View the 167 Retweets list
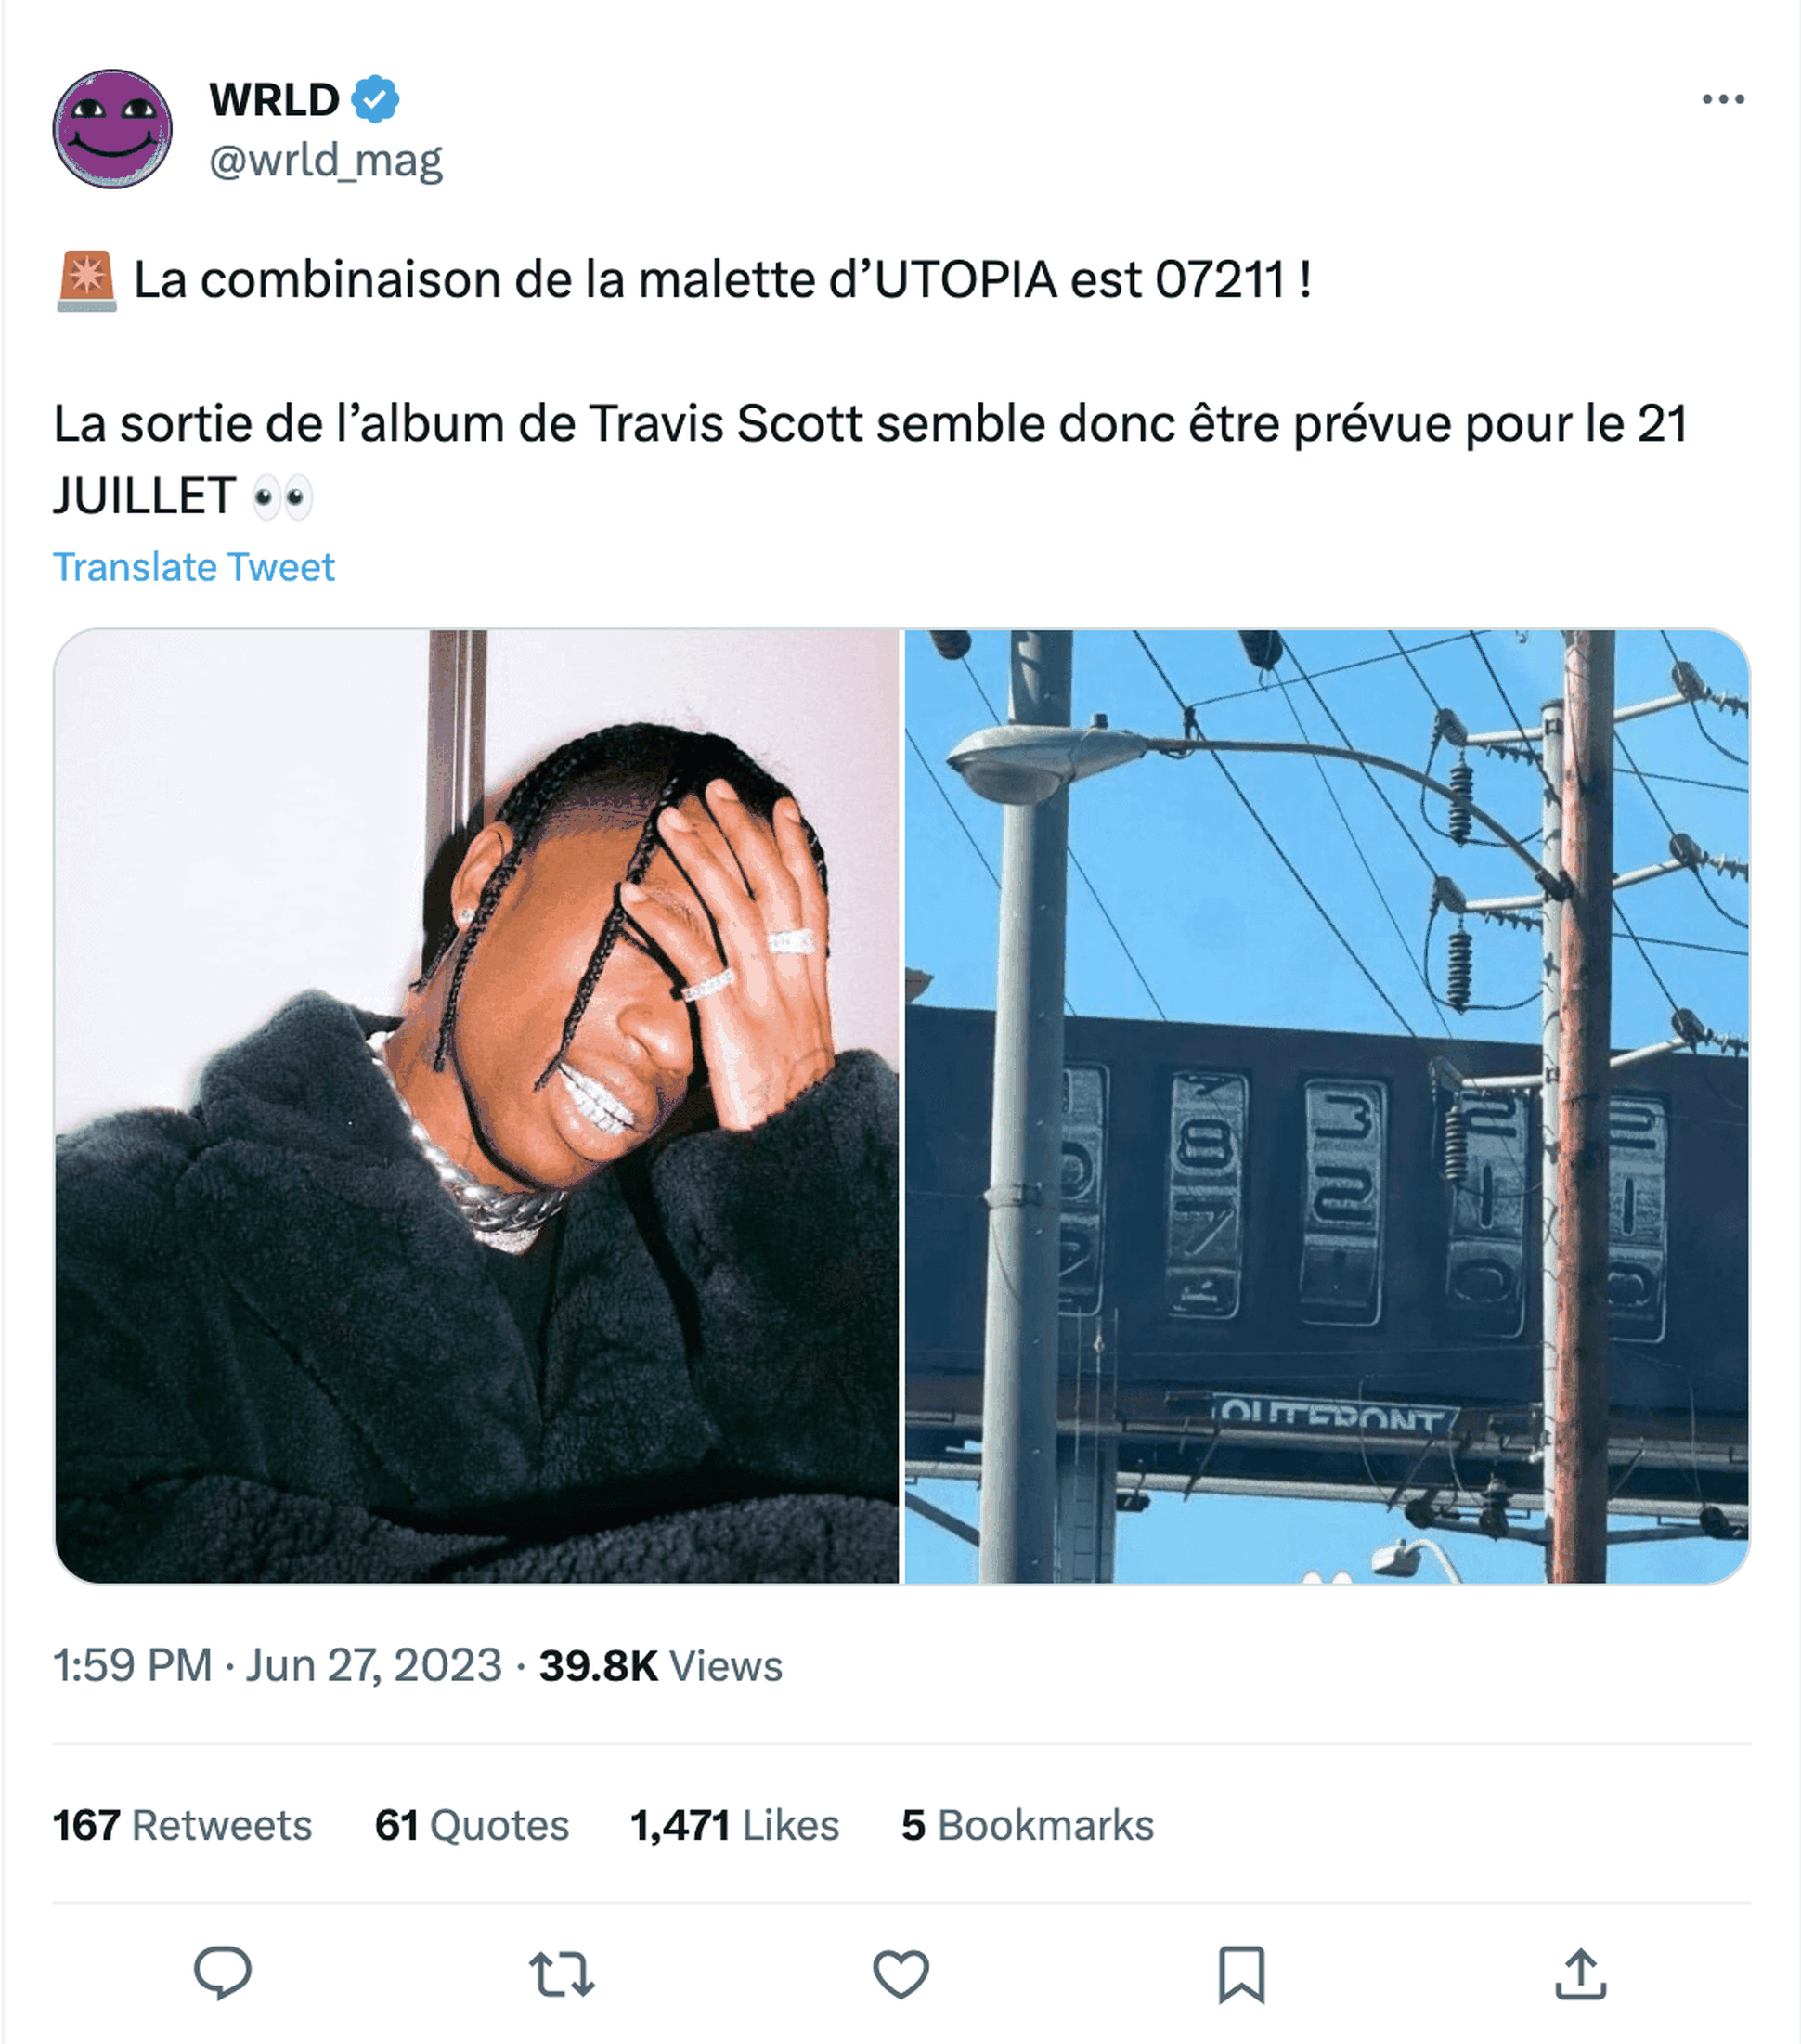The image size is (1801, 2044). pos(182,1825)
